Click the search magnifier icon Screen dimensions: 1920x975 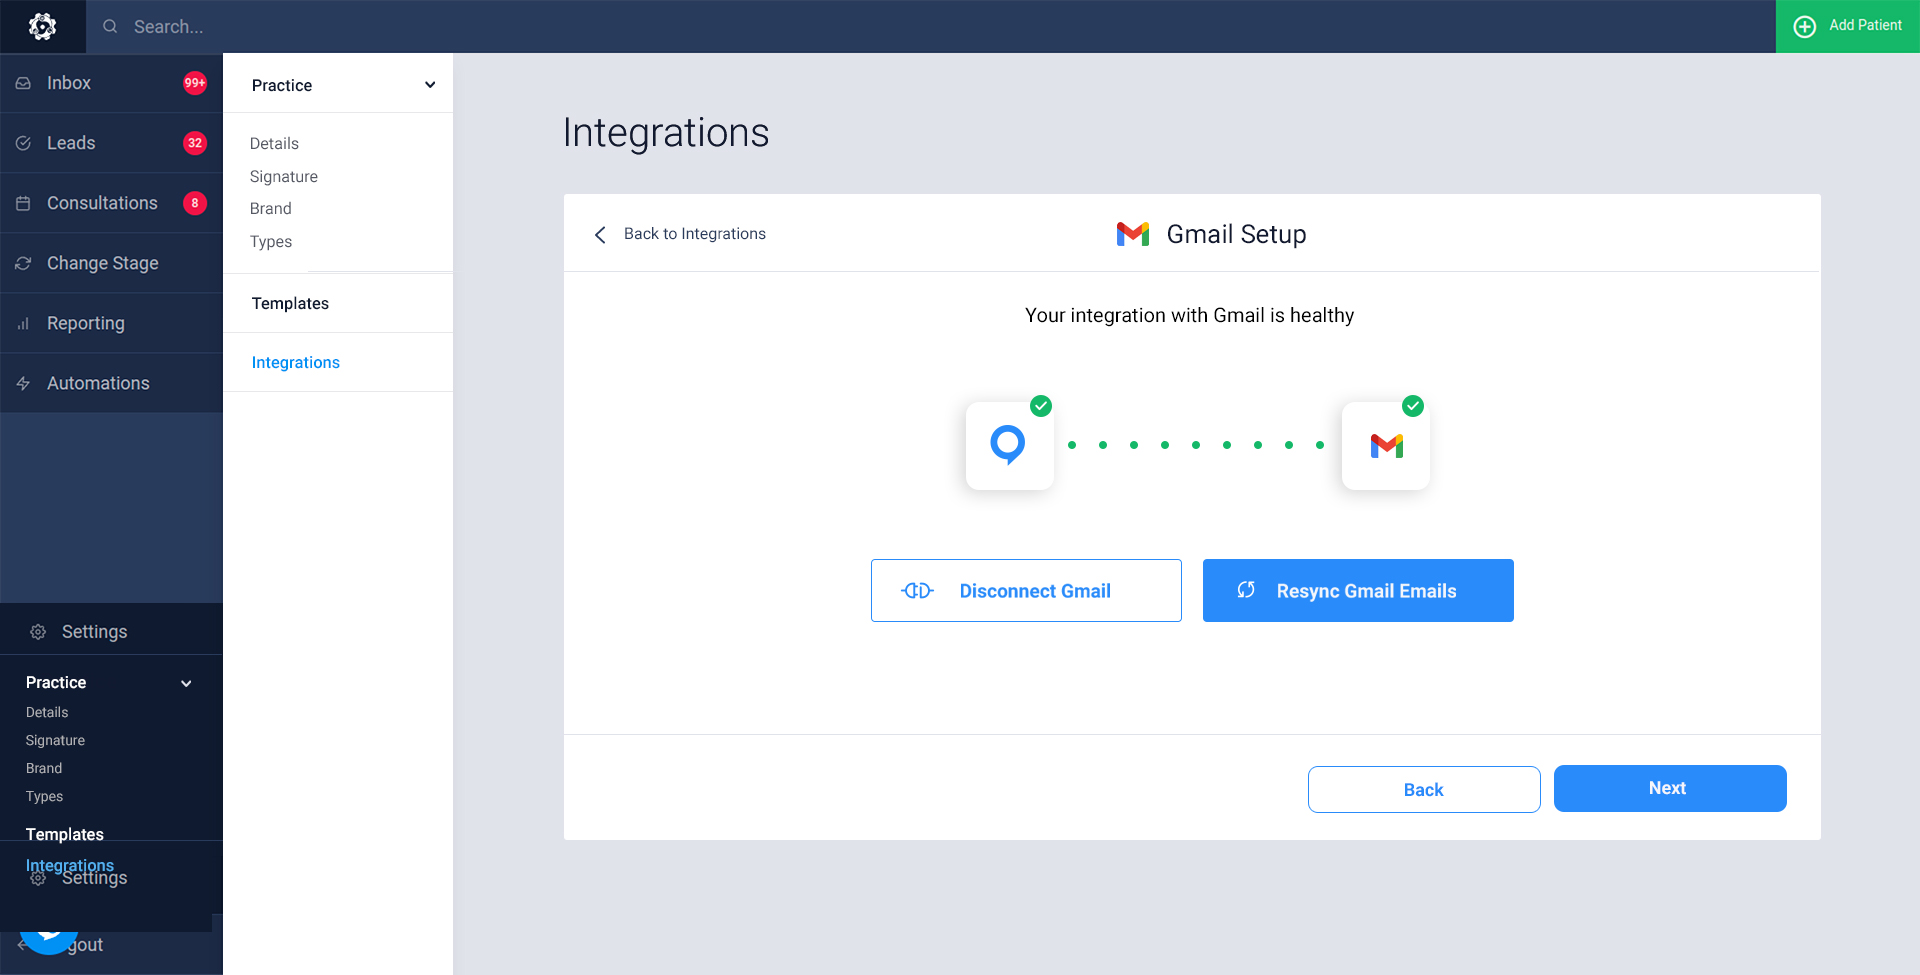tap(110, 26)
